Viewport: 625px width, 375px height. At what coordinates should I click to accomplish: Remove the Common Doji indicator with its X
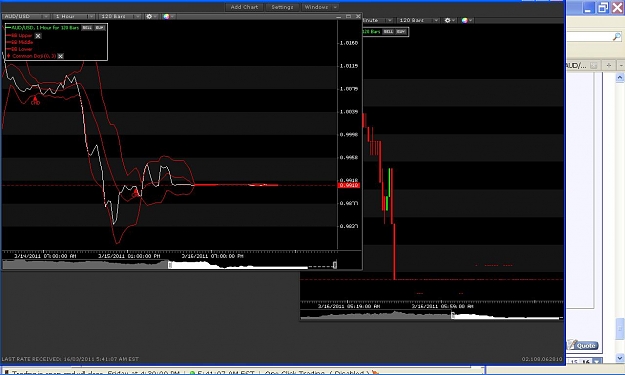pos(60,56)
